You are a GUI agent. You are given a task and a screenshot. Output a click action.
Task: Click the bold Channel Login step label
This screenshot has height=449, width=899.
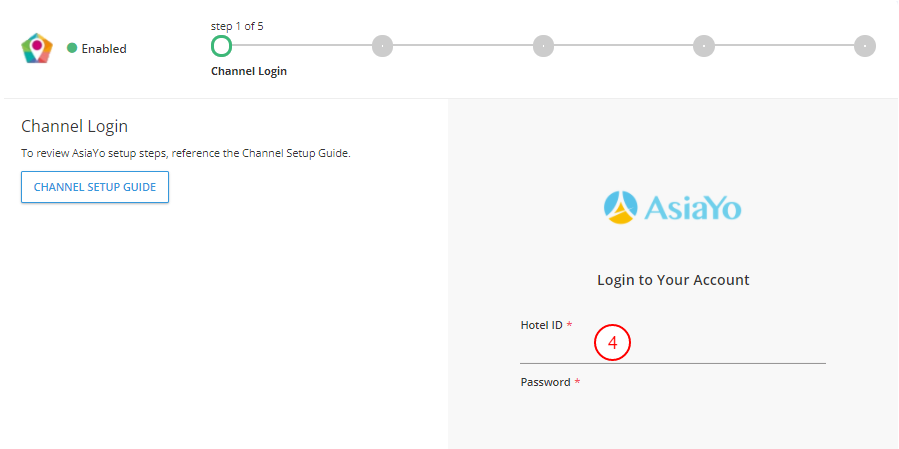[x=249, y=72]
